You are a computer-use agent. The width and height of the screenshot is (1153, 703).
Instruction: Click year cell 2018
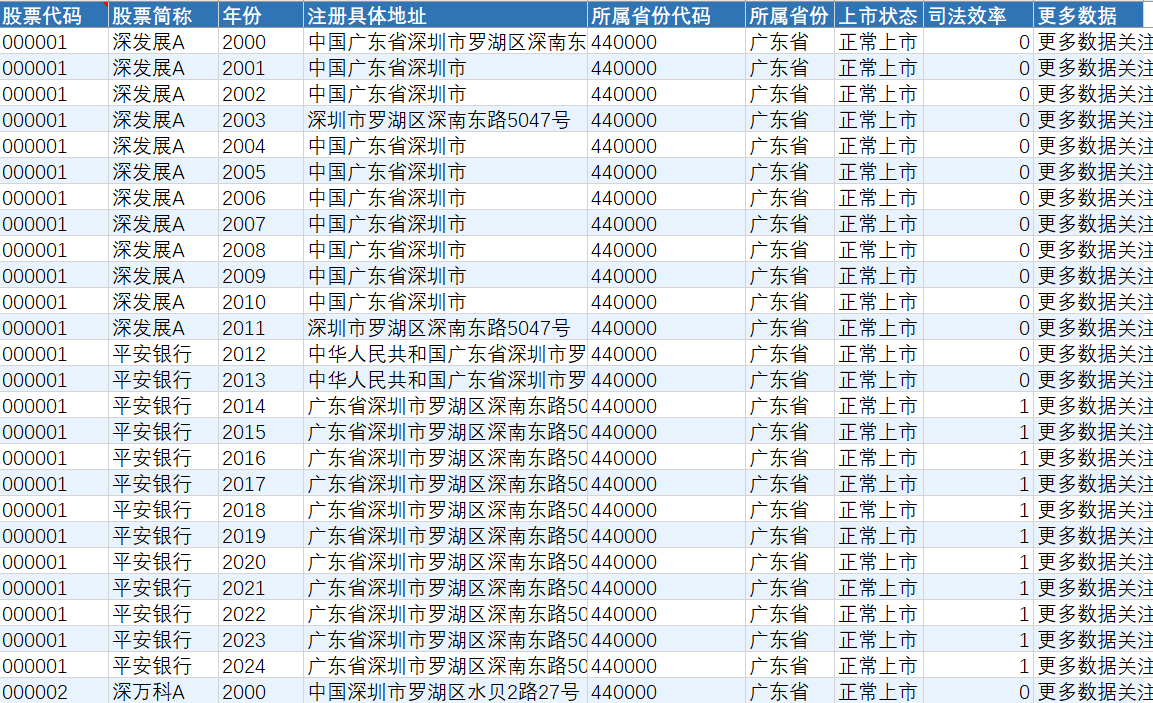click(x=260, y=510)
